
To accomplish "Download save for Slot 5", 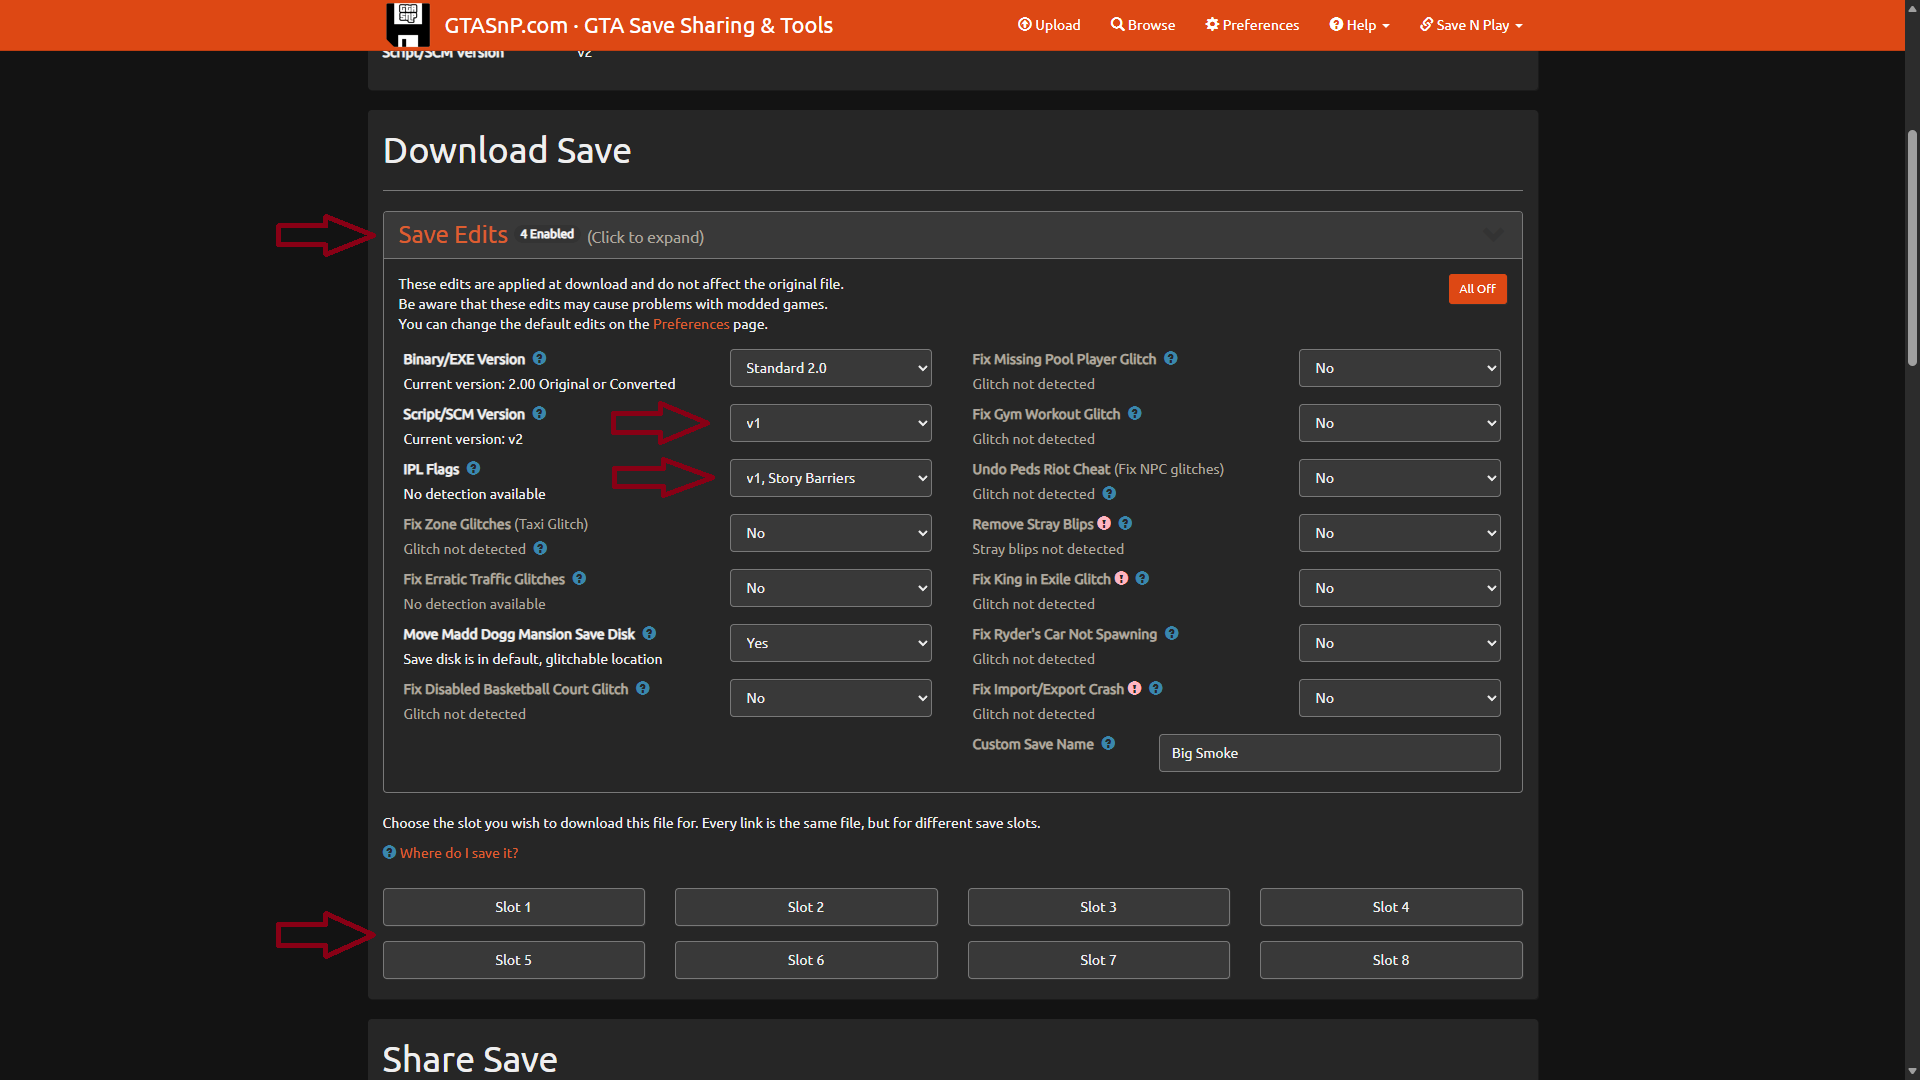I will pos(513,960).
